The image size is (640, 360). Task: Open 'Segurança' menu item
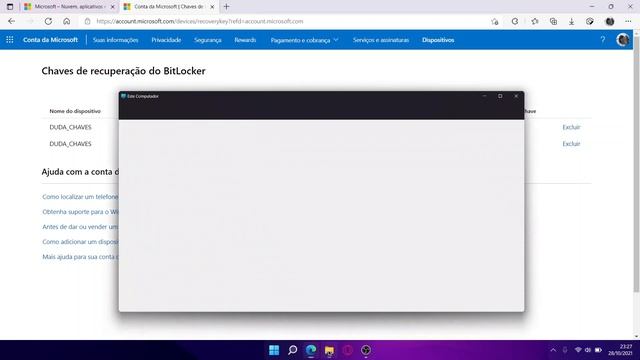pos(208,40)
